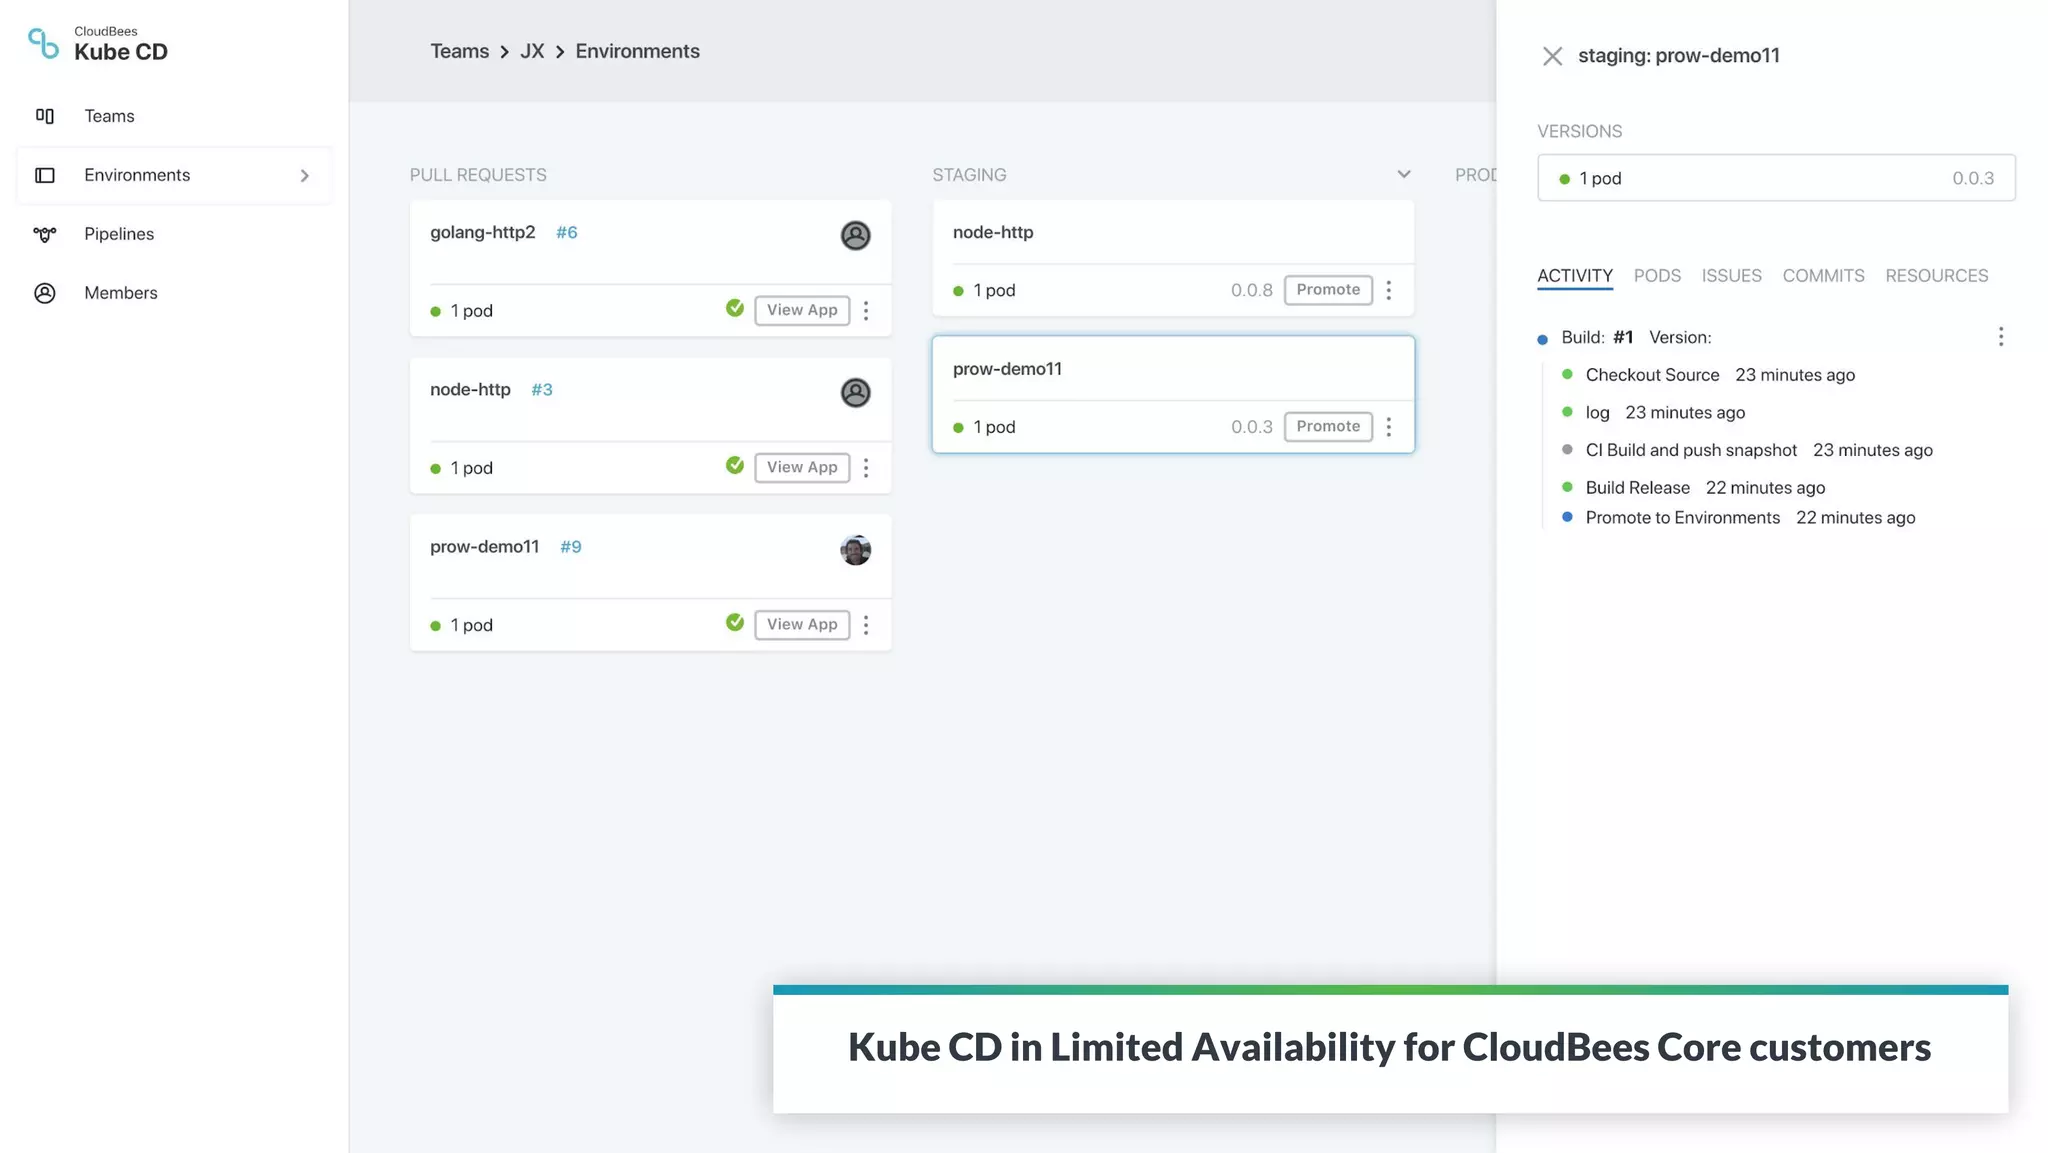Promote node-http 0.0.8 in staging
The width and height of the screenshot is (2048, 1153).
tap(1328, 290)
